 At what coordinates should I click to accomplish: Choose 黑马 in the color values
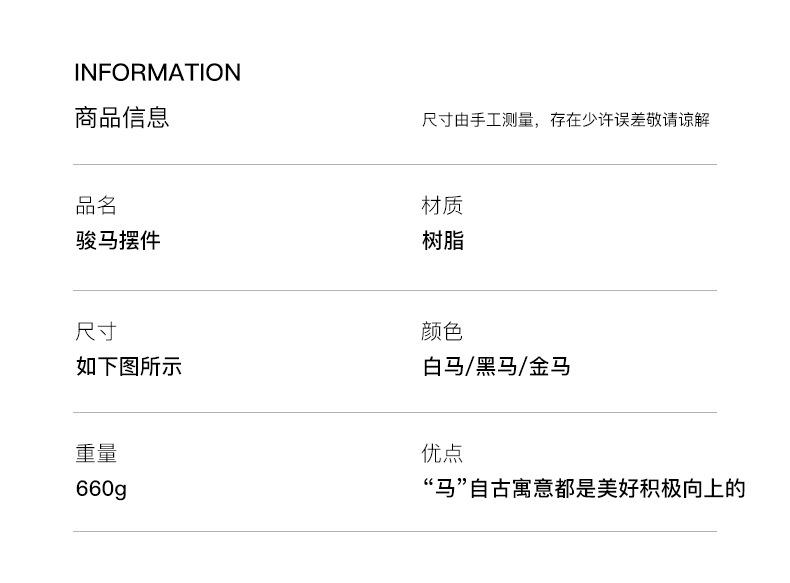496,367
